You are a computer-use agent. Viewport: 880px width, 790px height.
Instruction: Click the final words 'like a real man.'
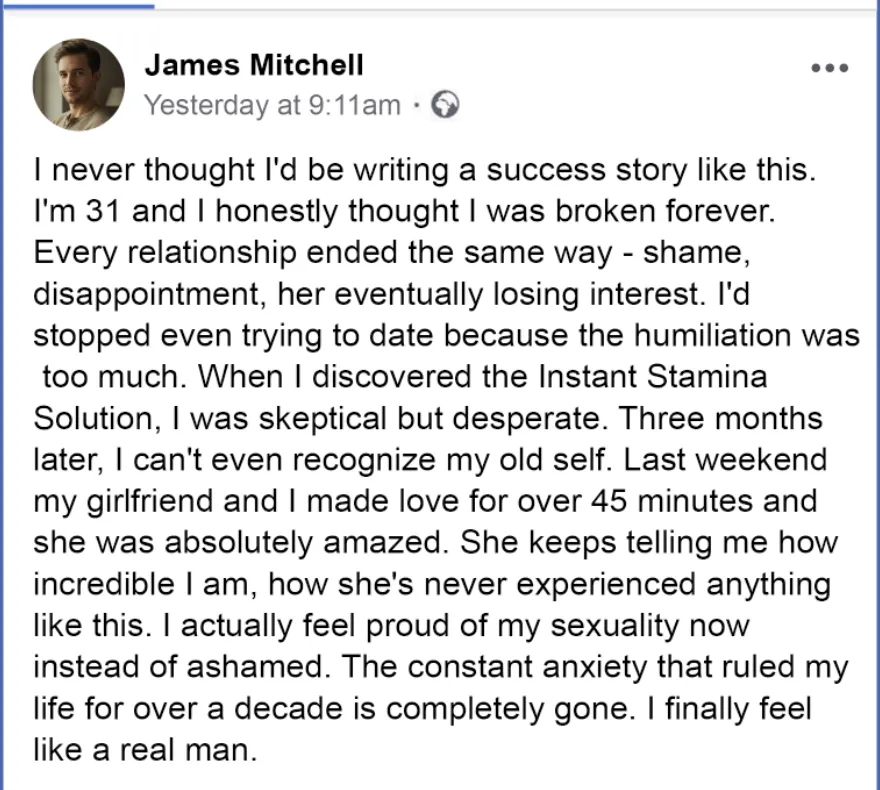pyautogui.click(x=145, y=750)
